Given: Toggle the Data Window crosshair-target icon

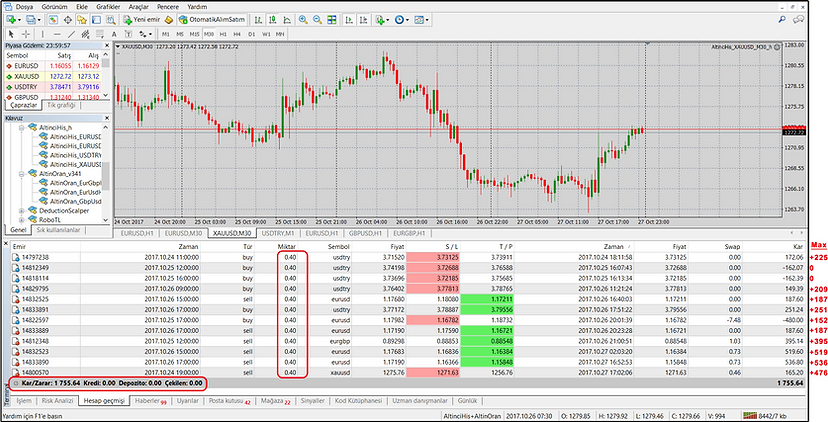Looking at the screenshot, I should point(68,20).
